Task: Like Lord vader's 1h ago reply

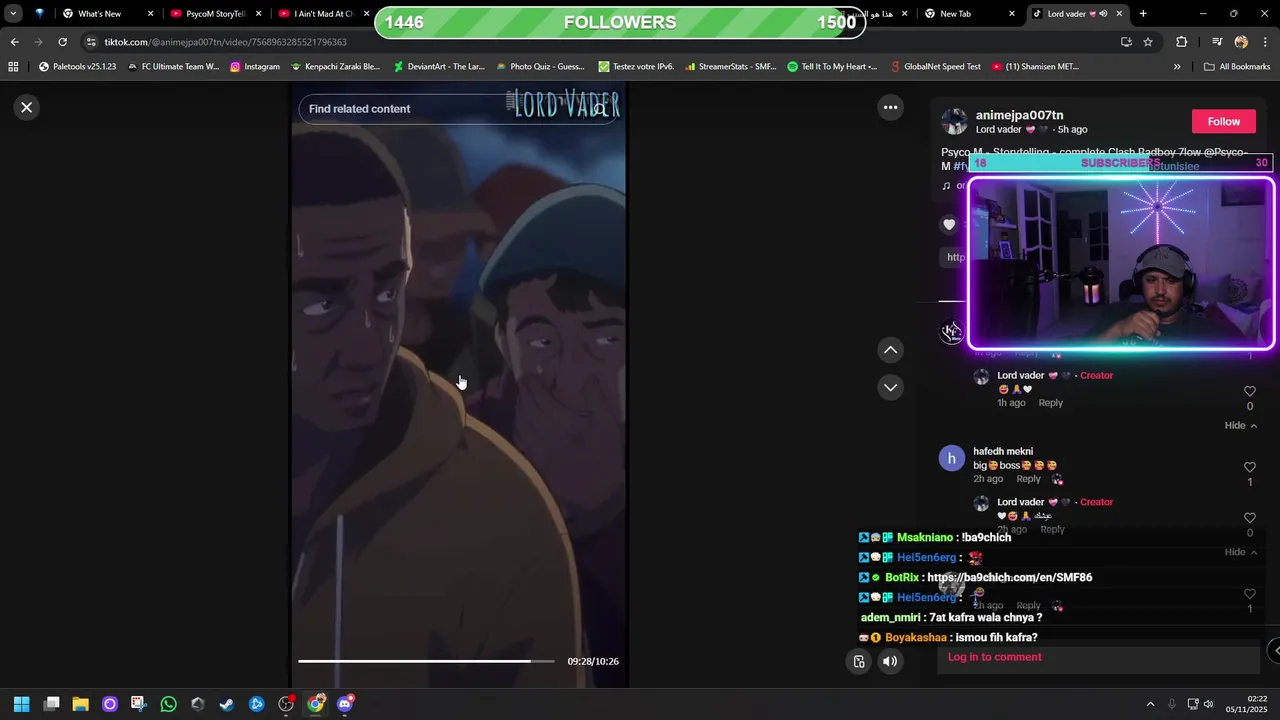Action: coord(1249,391)
